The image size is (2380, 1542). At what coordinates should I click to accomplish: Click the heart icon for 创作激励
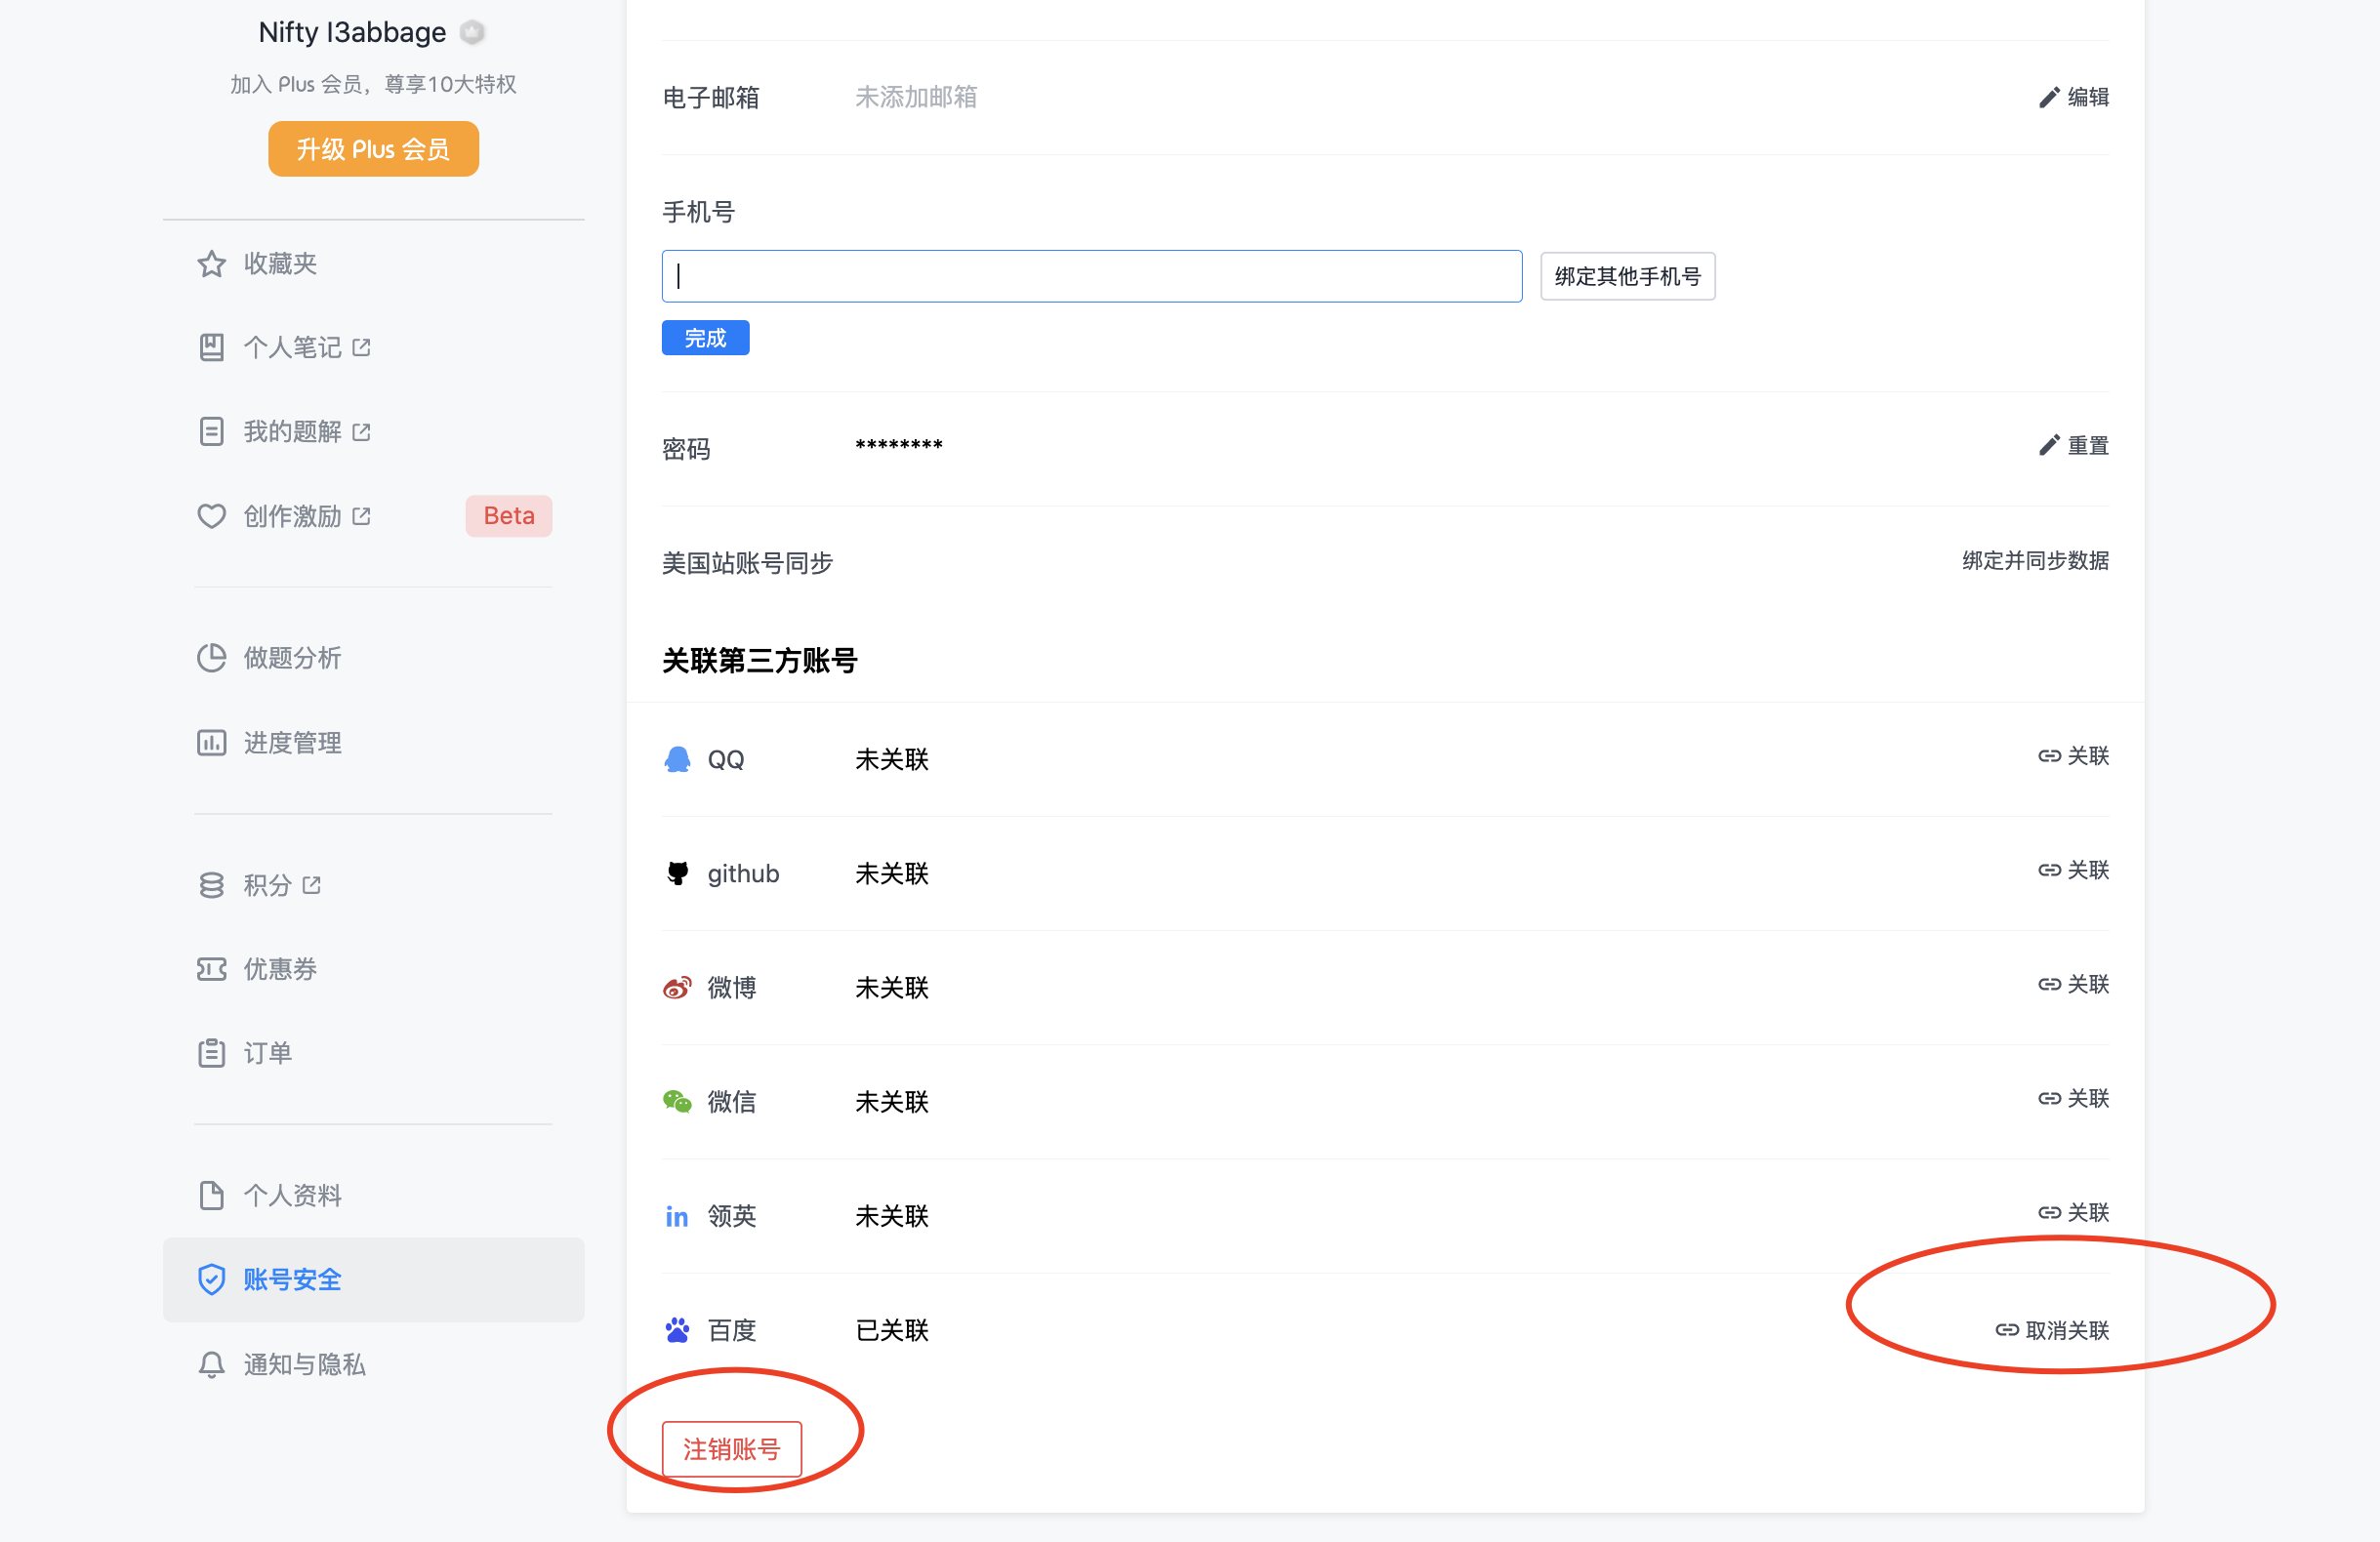211,516
